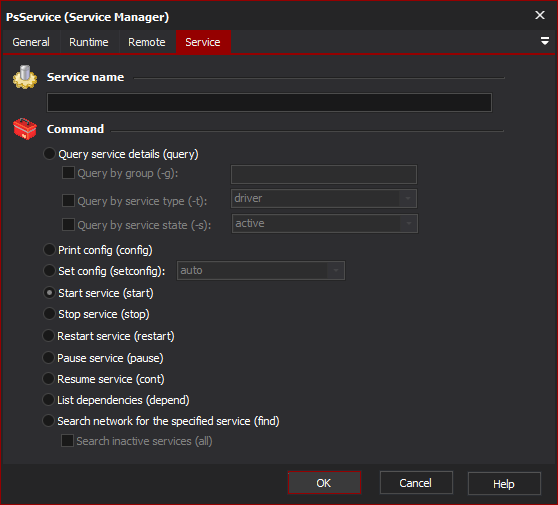This screenshot has height=505, width=558.
Task: Click the Command section heading
Action: [x=75, y=129]
